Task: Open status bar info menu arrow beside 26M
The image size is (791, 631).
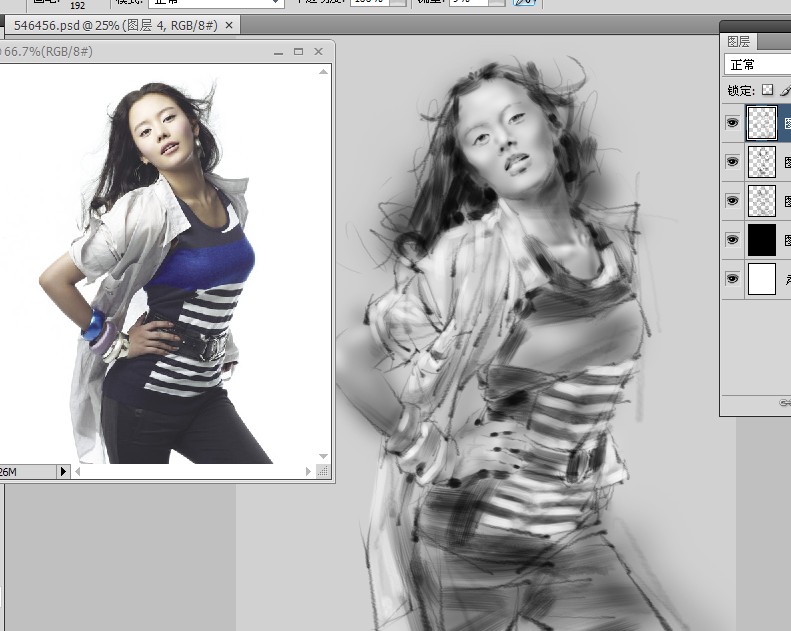Action: click(x=63, y=472)
